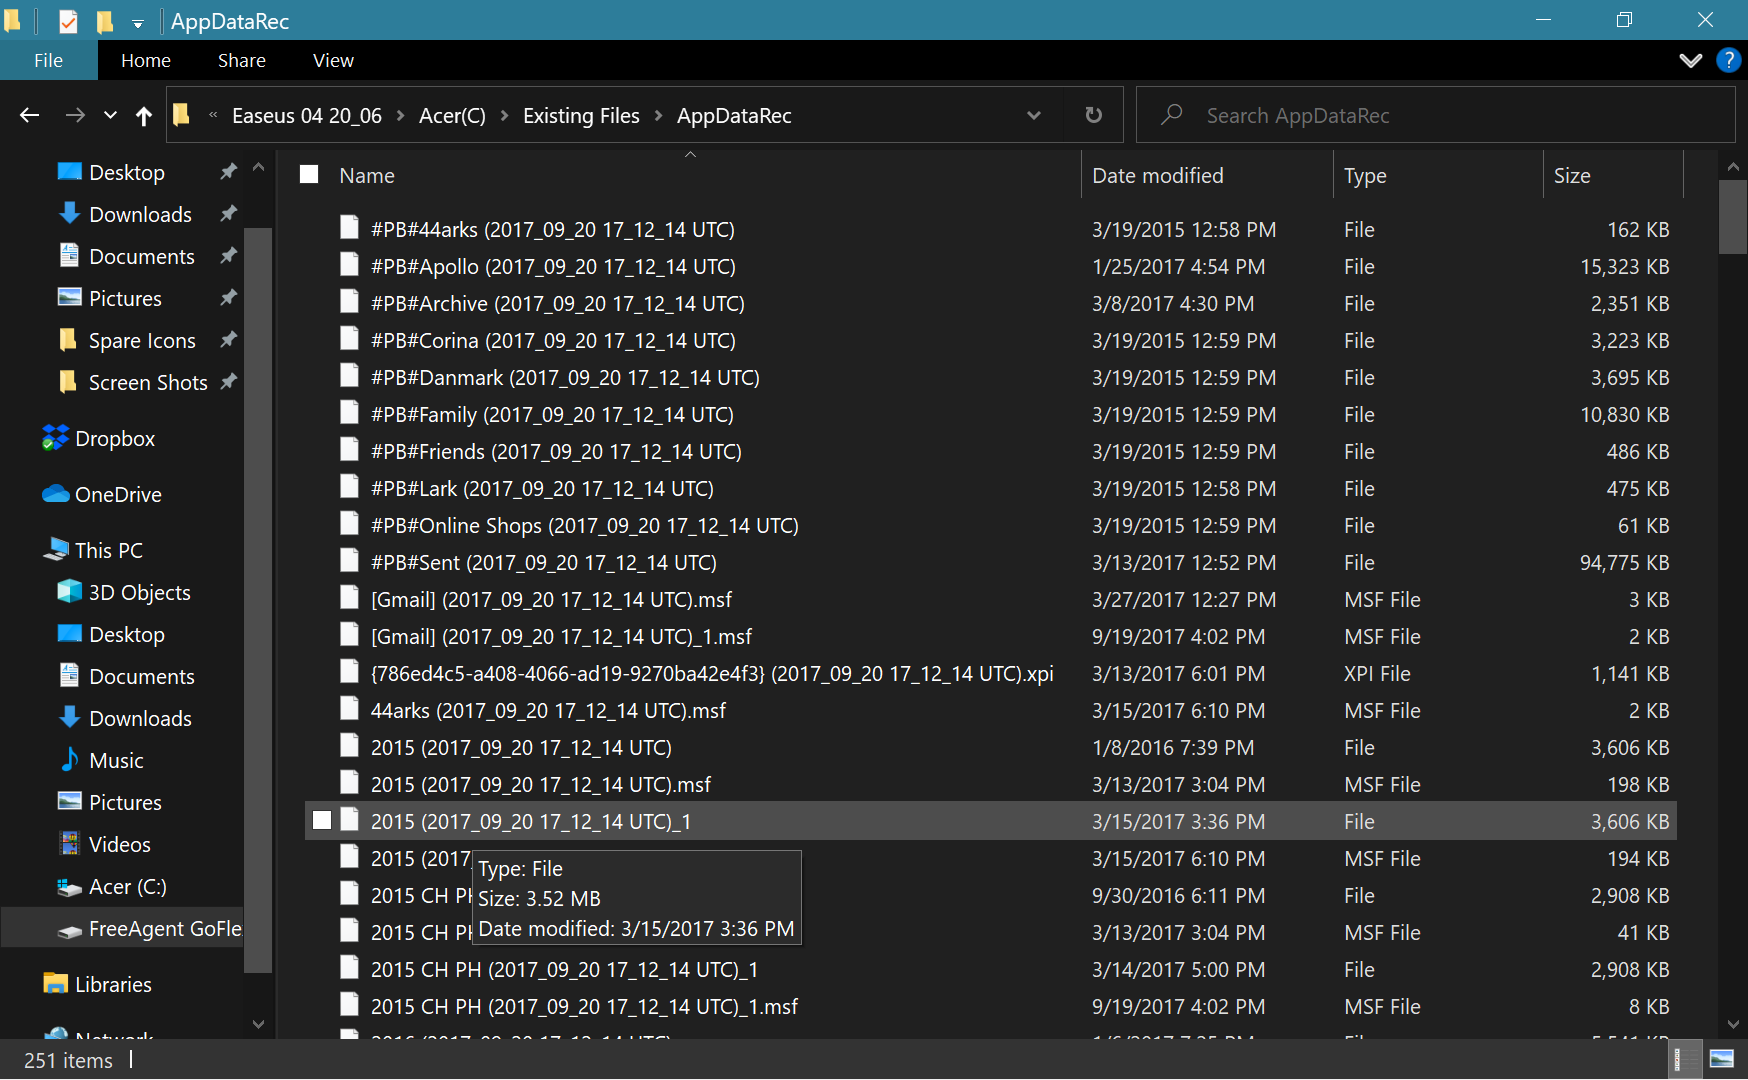Open the Help question mark icon
Viewport: 1748px width, 1080px height.
[1728, 60]
